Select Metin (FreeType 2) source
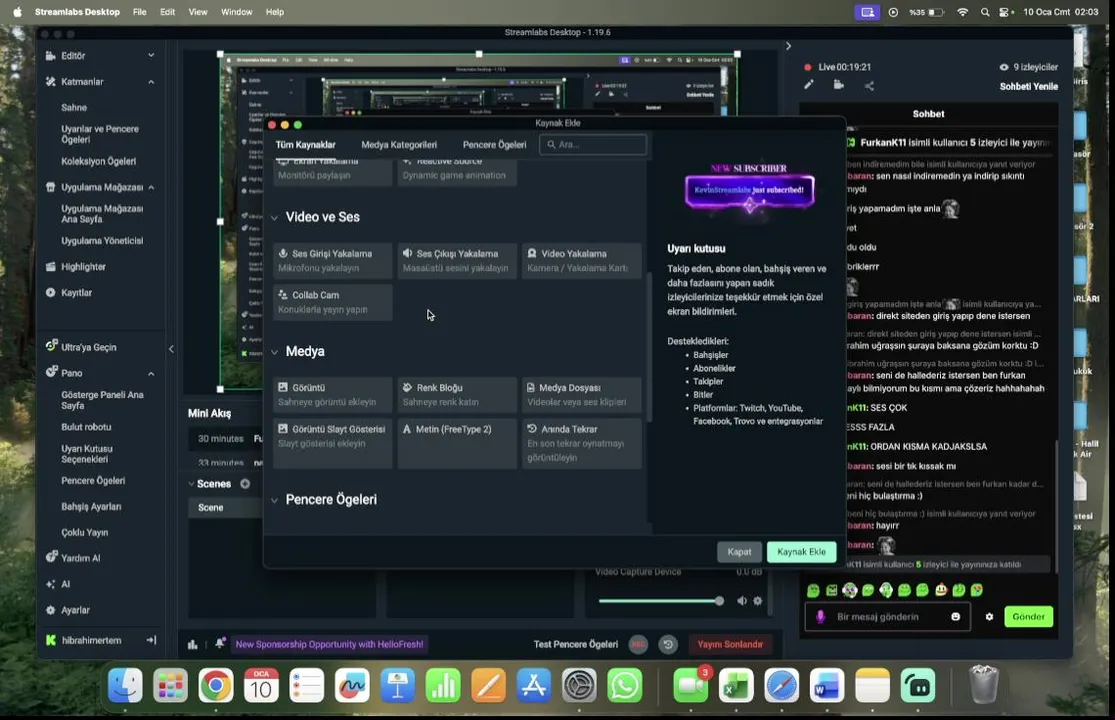1115x720 pixels. pos(457,444)
